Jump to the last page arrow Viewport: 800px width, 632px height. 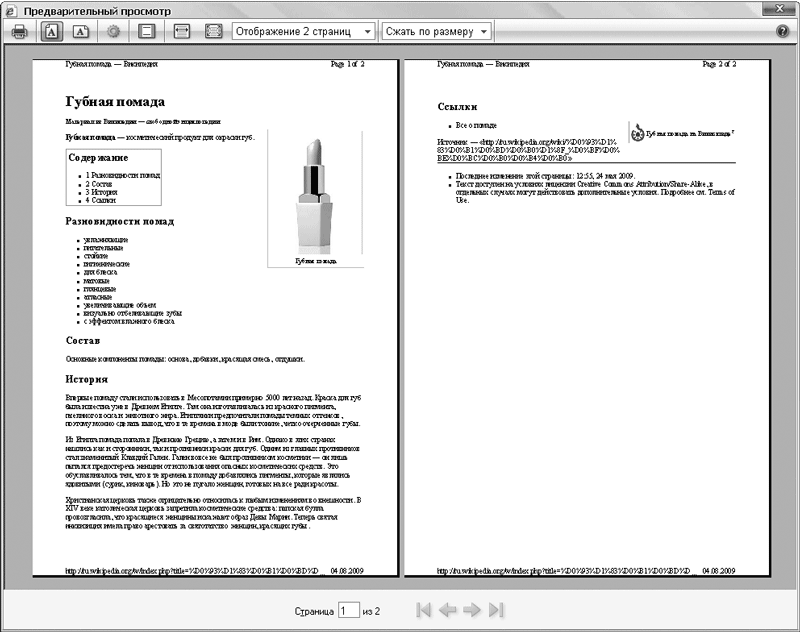(495, 610)
